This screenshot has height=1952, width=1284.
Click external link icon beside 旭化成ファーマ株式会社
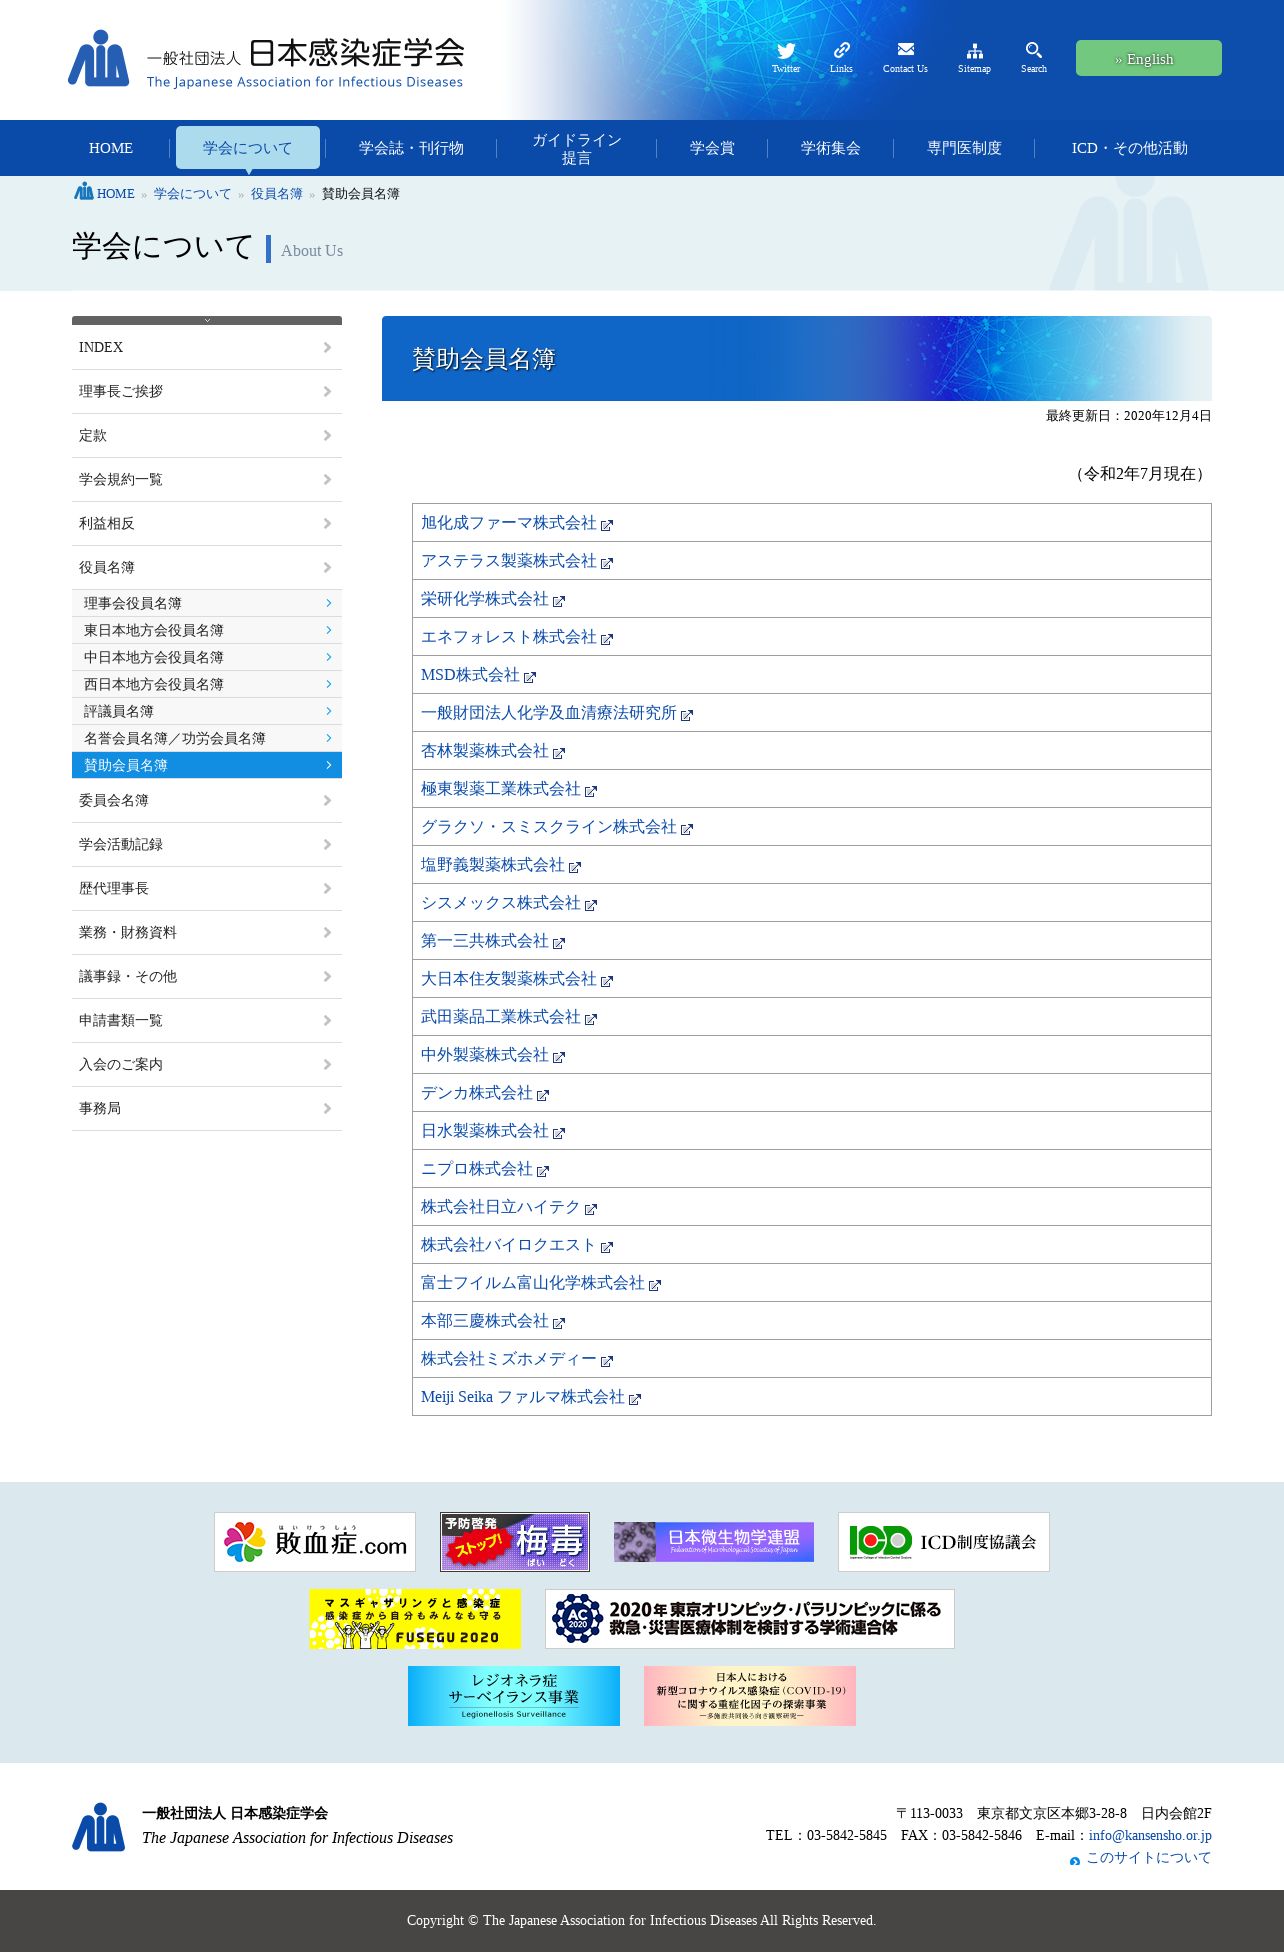[x=606, y=525]
